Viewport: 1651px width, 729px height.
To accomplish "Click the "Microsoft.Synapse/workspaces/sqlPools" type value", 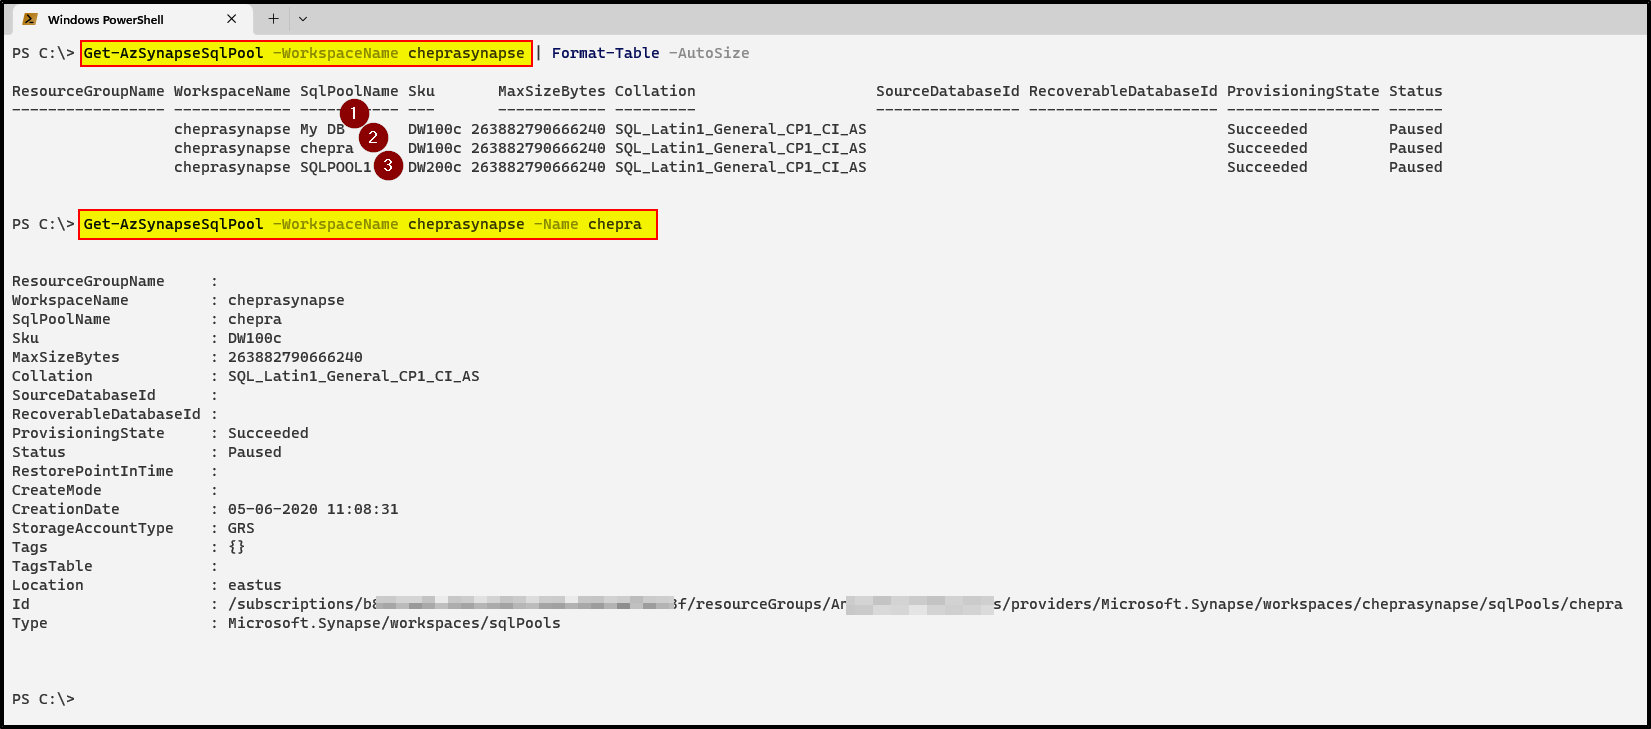I will (394, 623).
